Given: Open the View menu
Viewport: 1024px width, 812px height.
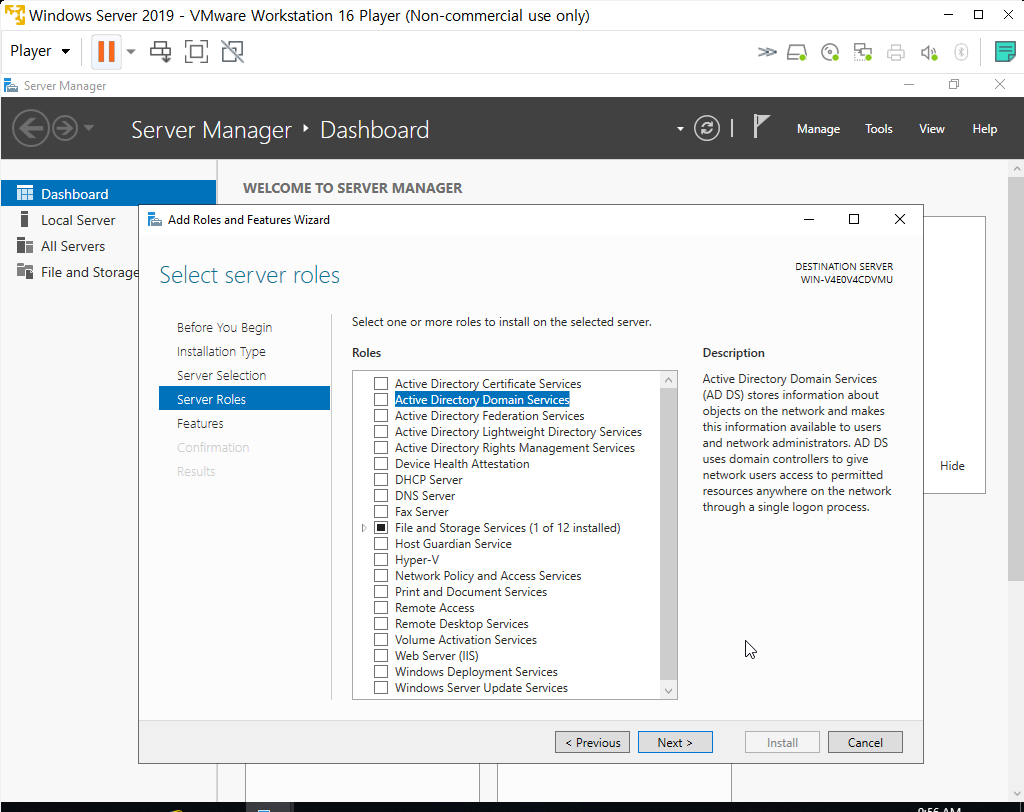Looking at the screenshot, I should pos(931,129).
